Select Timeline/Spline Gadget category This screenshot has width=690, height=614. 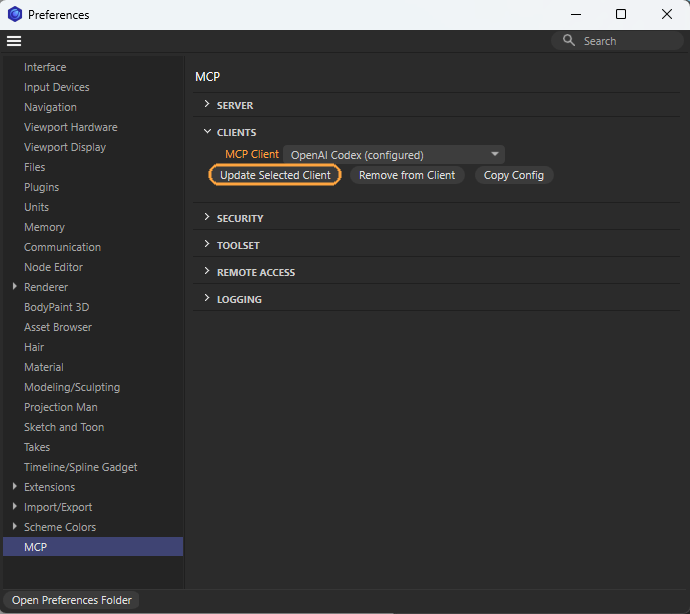[x=81, y=467]
